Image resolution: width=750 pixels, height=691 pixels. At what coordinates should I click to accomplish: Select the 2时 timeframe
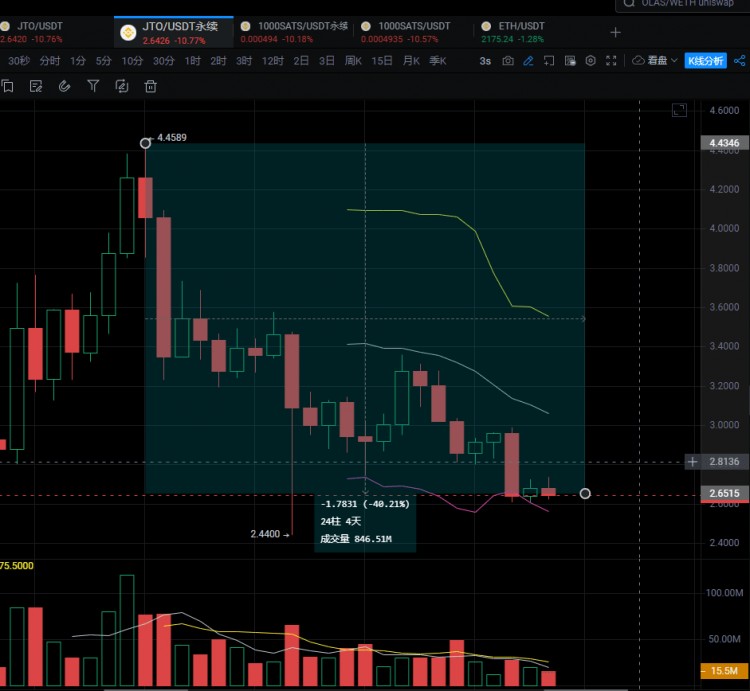click(218, 61)
